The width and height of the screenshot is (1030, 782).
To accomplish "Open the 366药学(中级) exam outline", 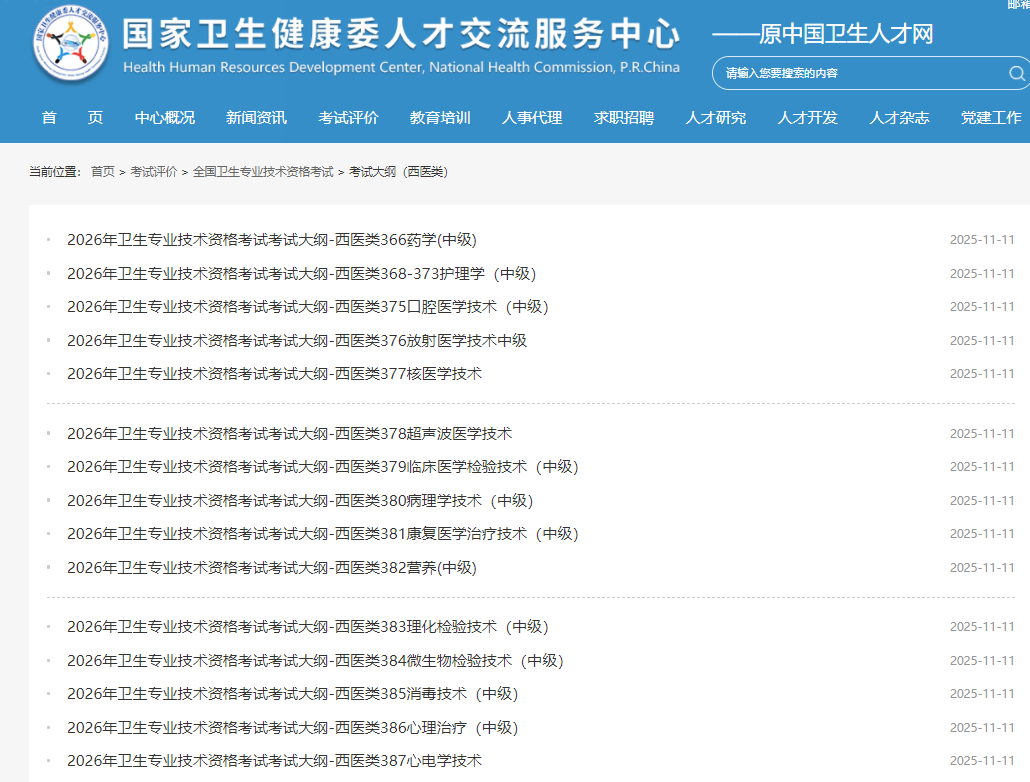I will [x=271, y=240].
